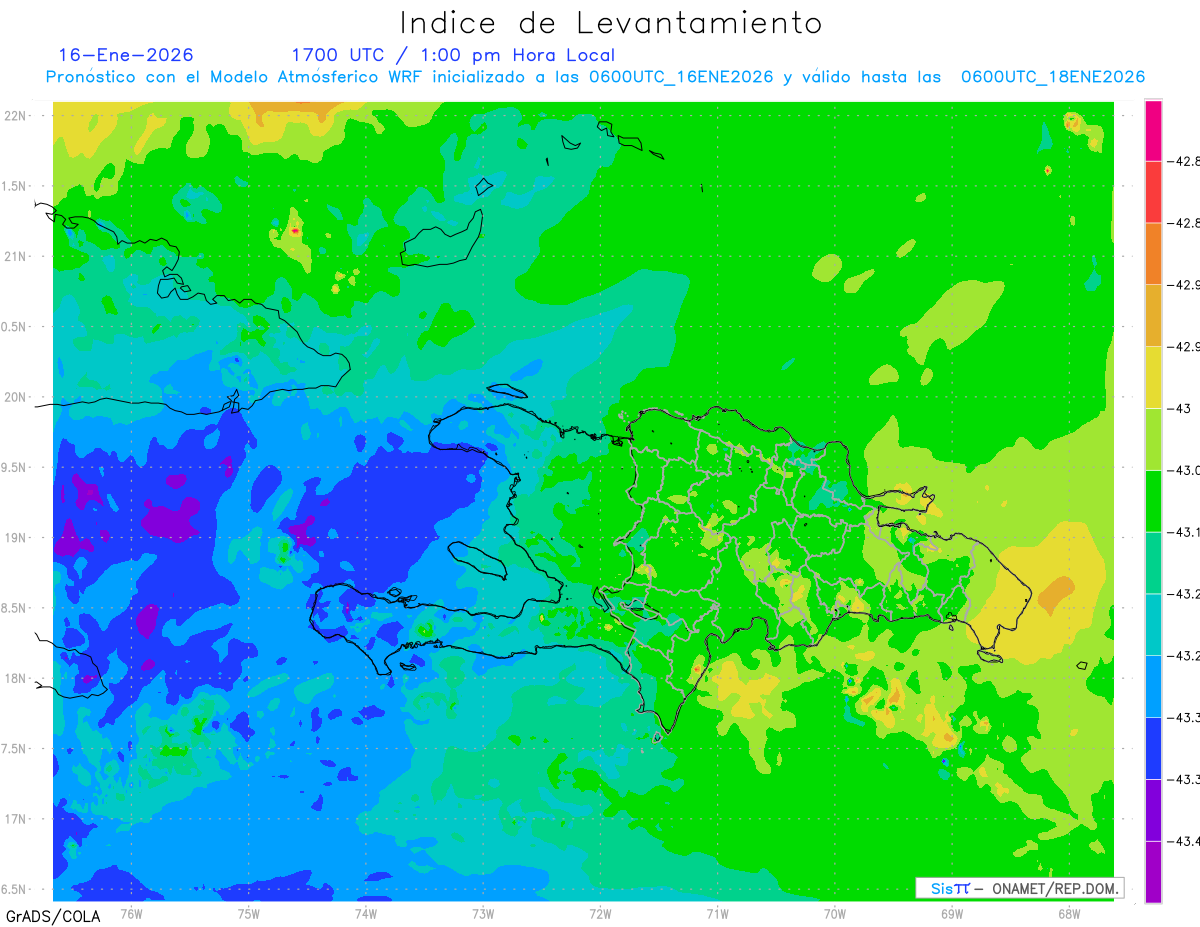Viewport: 1200px width, 927px height.
Task: Click the "22N" latitude label
Action: (16, 116)
